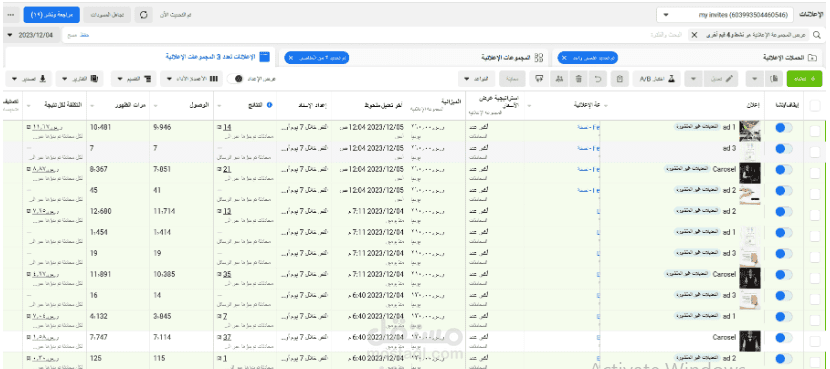Screen dimensions: 830x369
Task: Open the Export dropdown
Action: 29,79
